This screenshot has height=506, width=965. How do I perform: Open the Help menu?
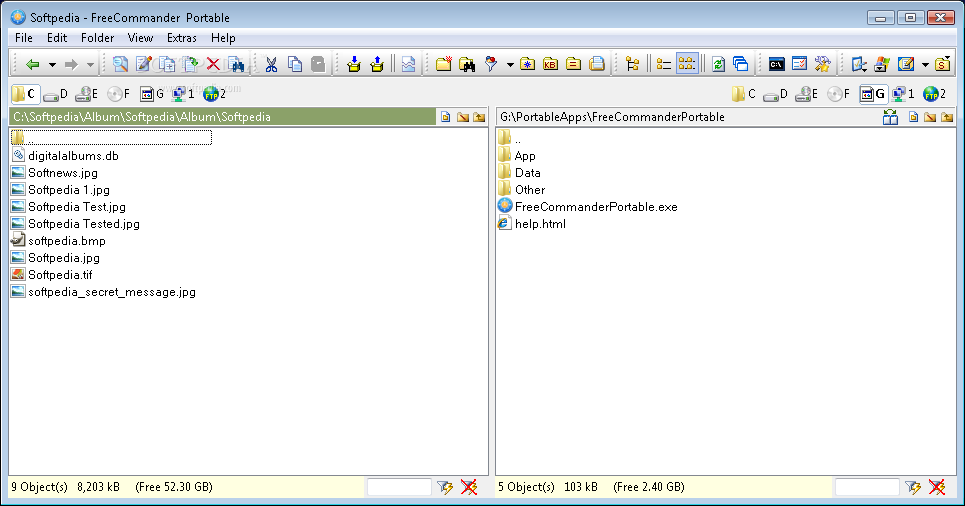tap(223, 38)
